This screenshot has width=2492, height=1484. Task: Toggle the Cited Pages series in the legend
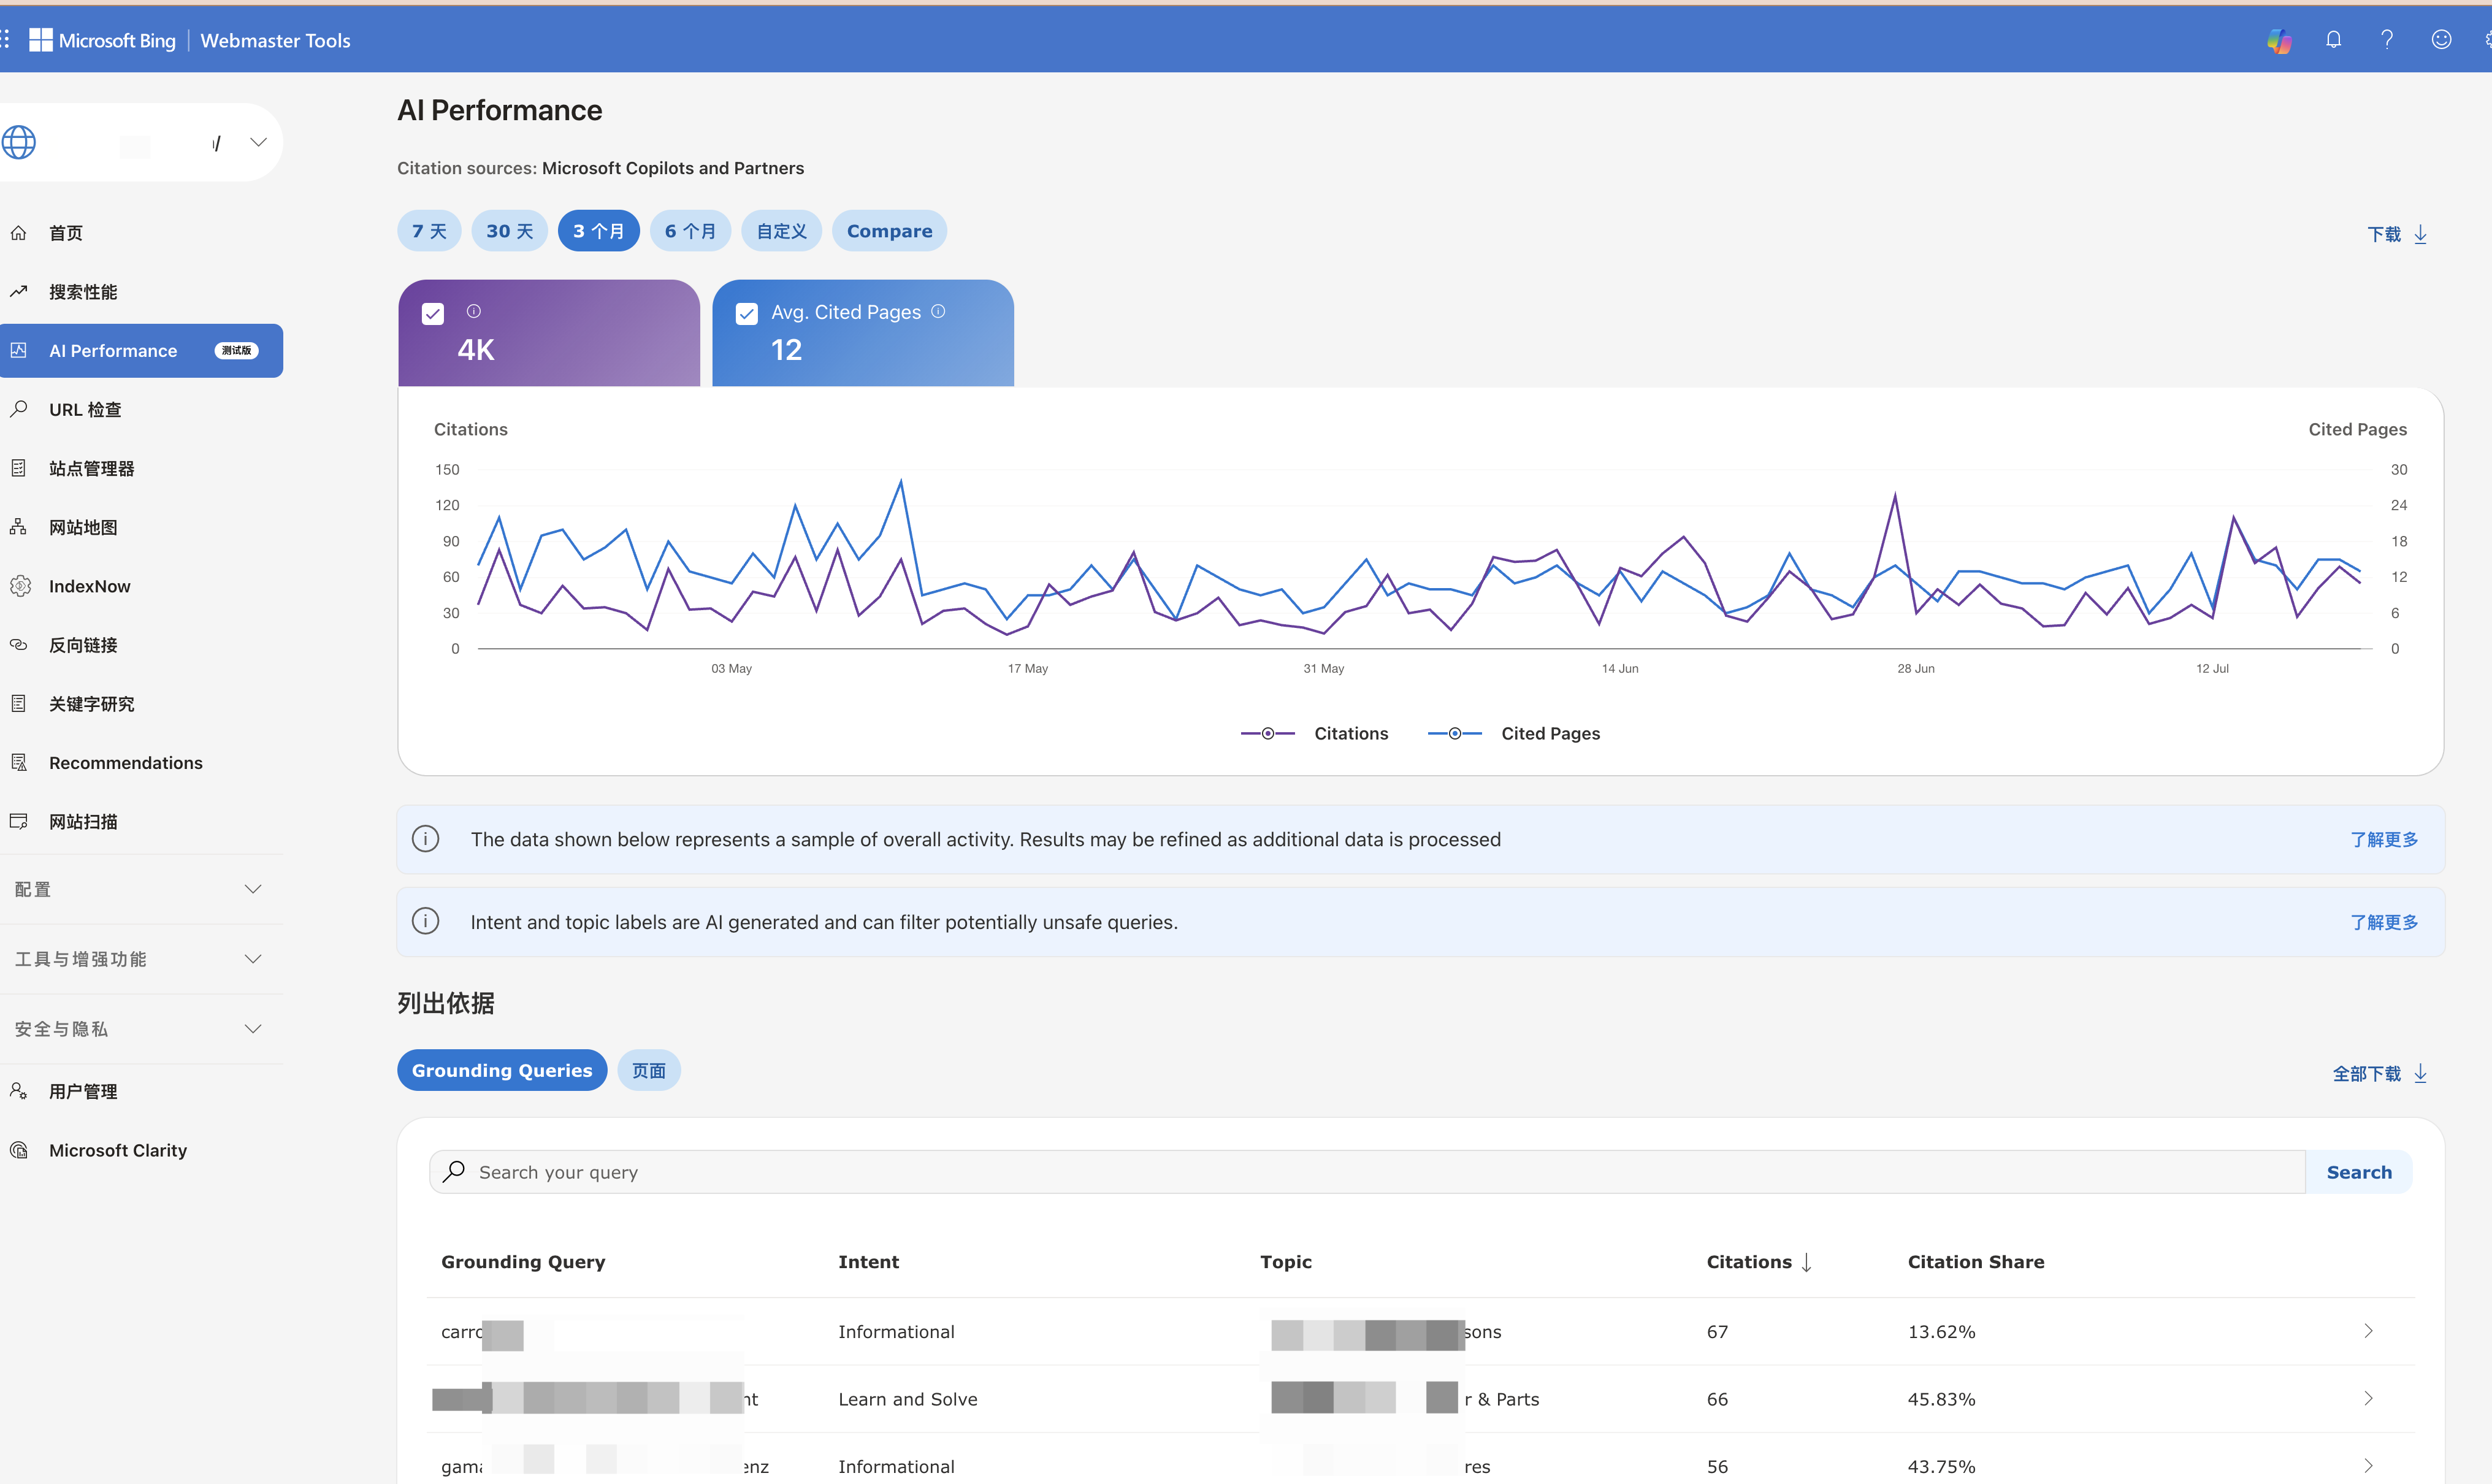tap(1513, 733)
